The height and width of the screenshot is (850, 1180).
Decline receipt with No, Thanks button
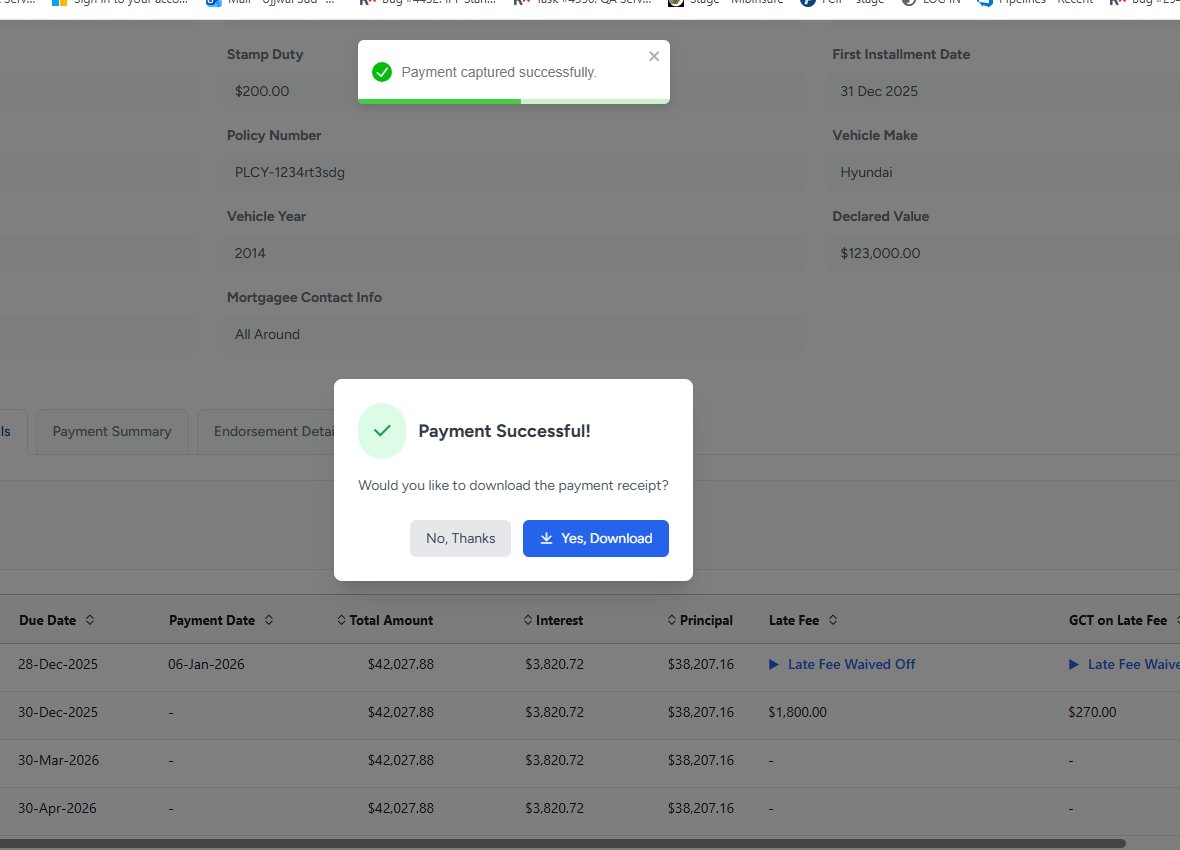(460, 538)
